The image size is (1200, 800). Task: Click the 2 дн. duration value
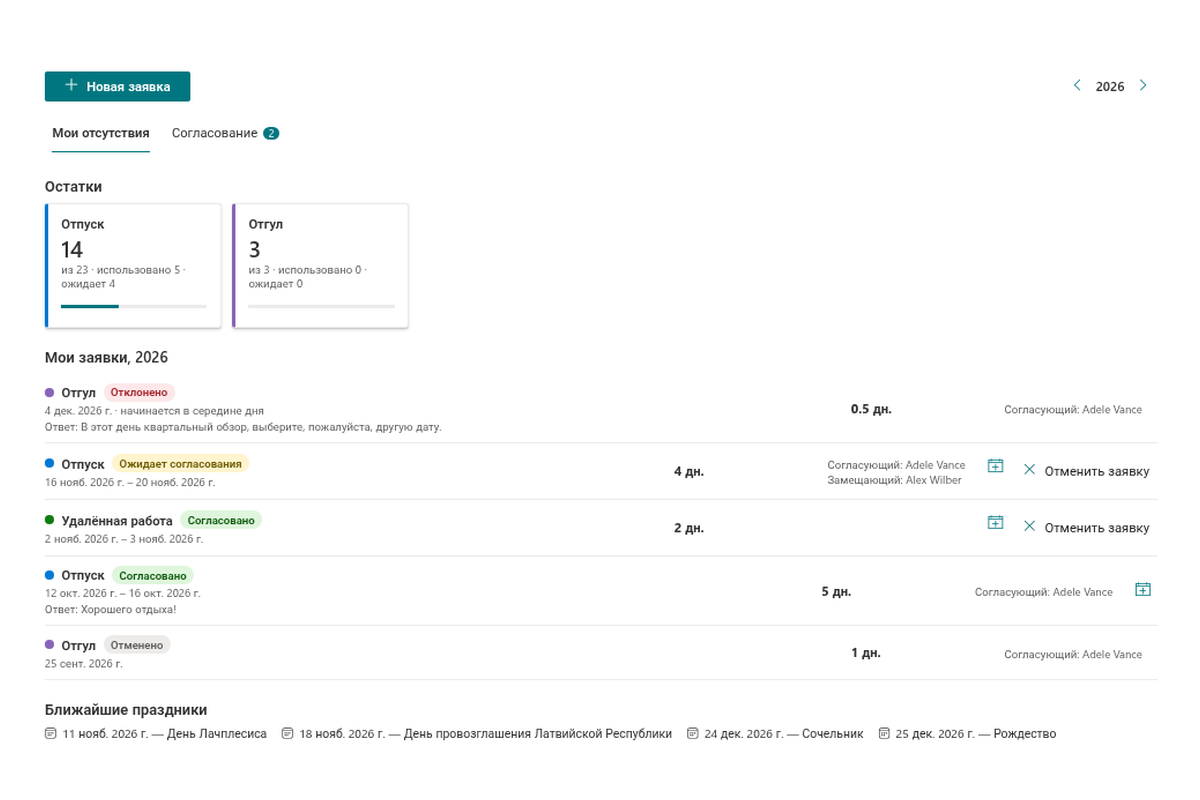pos(689,528)
